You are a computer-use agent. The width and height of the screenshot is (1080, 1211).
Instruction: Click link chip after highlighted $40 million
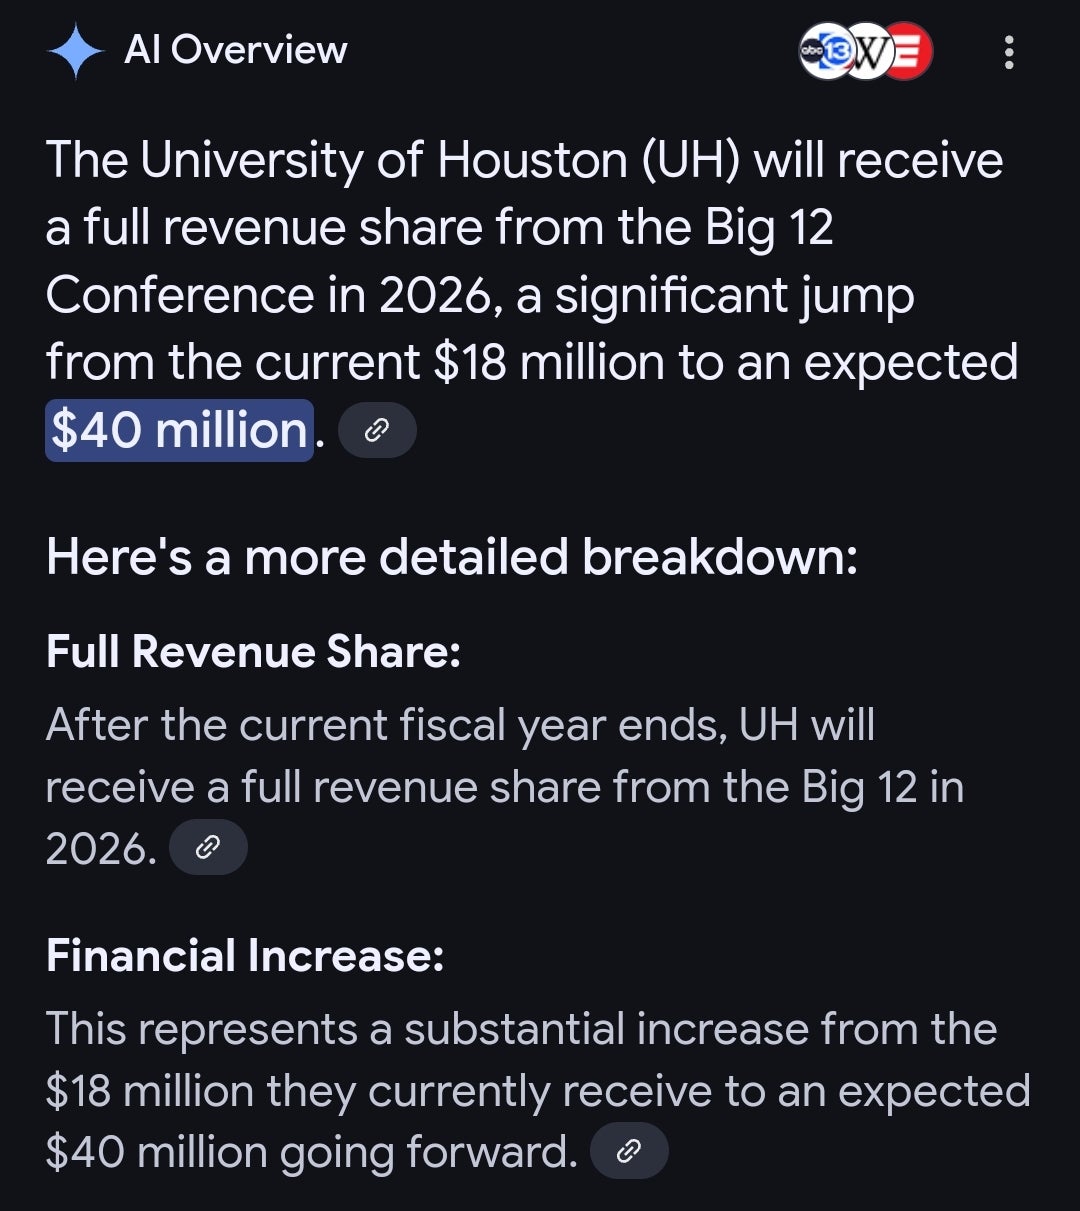click(377, 430)
